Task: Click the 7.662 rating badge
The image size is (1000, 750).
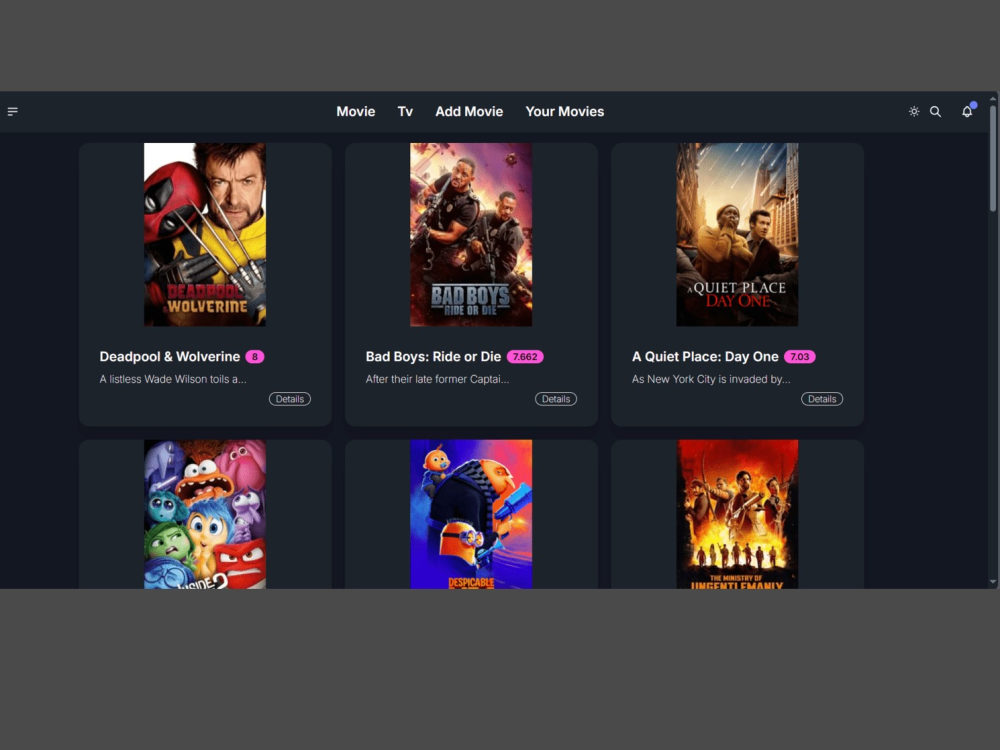Action: tap(526, 357)
